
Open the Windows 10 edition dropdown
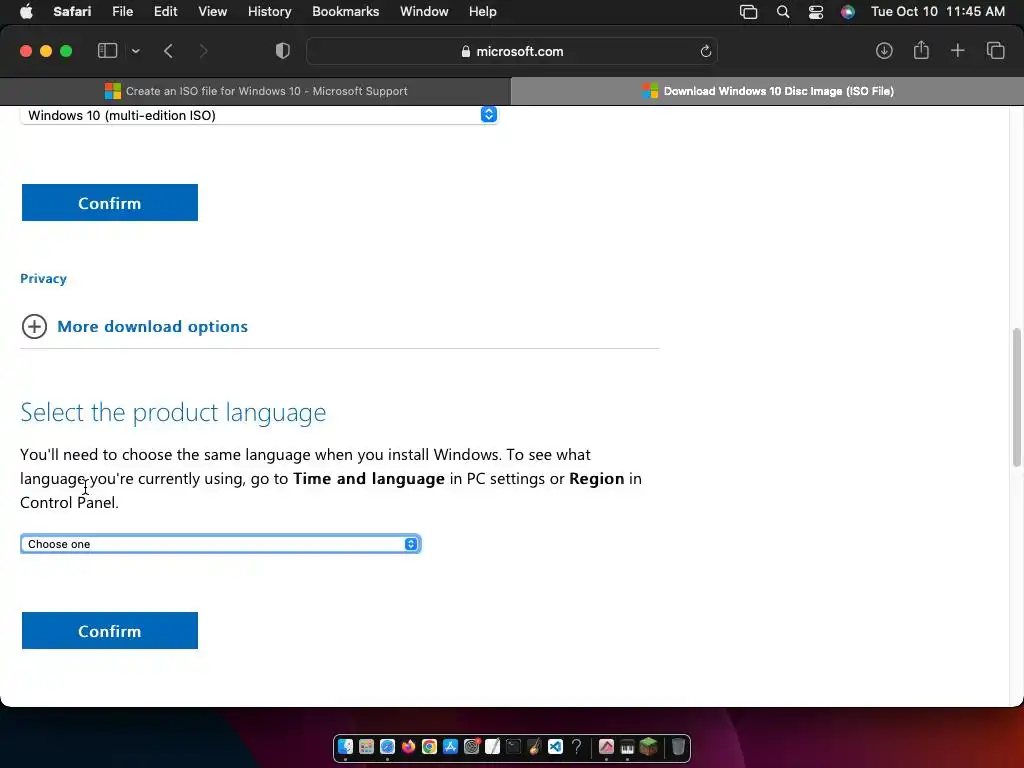259,115
